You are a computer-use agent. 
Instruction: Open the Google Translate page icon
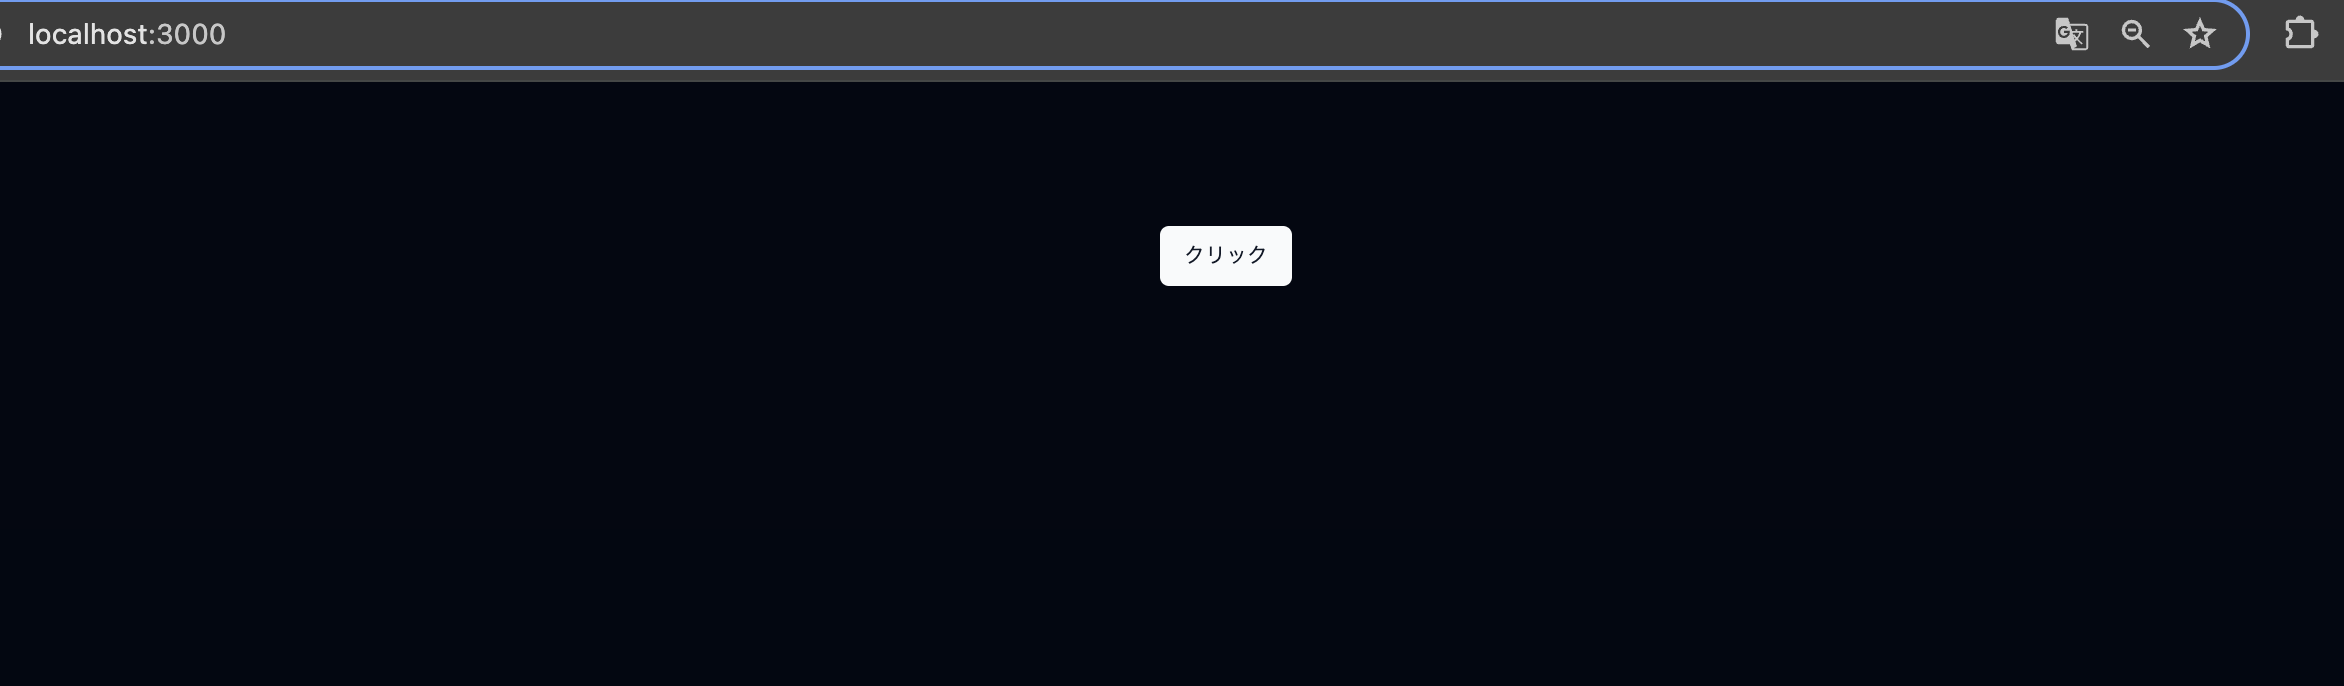pos(2071,35)
